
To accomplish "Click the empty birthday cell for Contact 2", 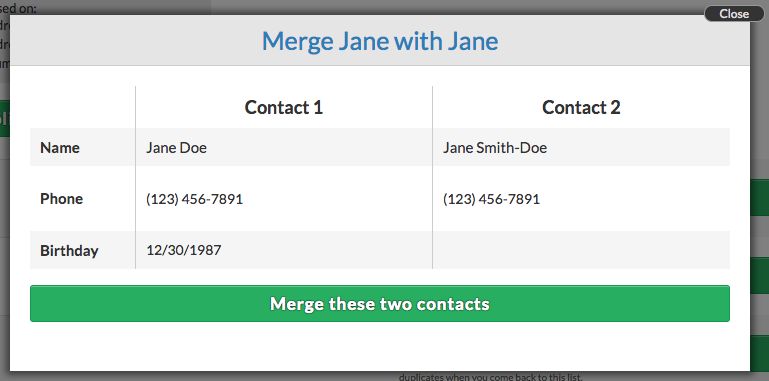I will (x=581, y=250).
